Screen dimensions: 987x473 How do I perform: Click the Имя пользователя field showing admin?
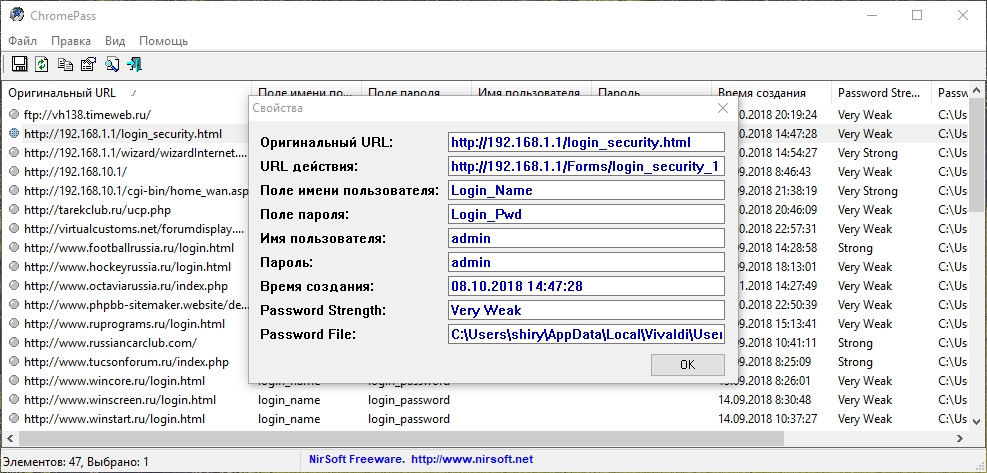[x=586, y=238]
